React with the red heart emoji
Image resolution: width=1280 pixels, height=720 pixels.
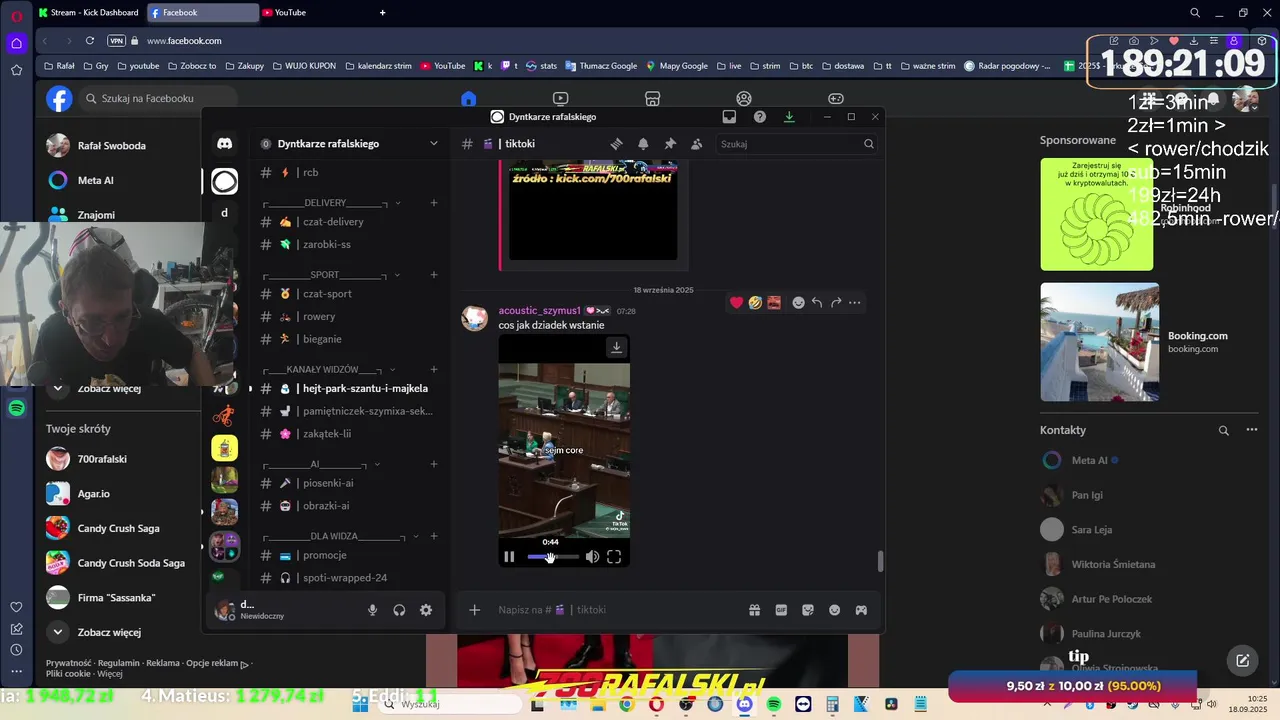(737, 302)
